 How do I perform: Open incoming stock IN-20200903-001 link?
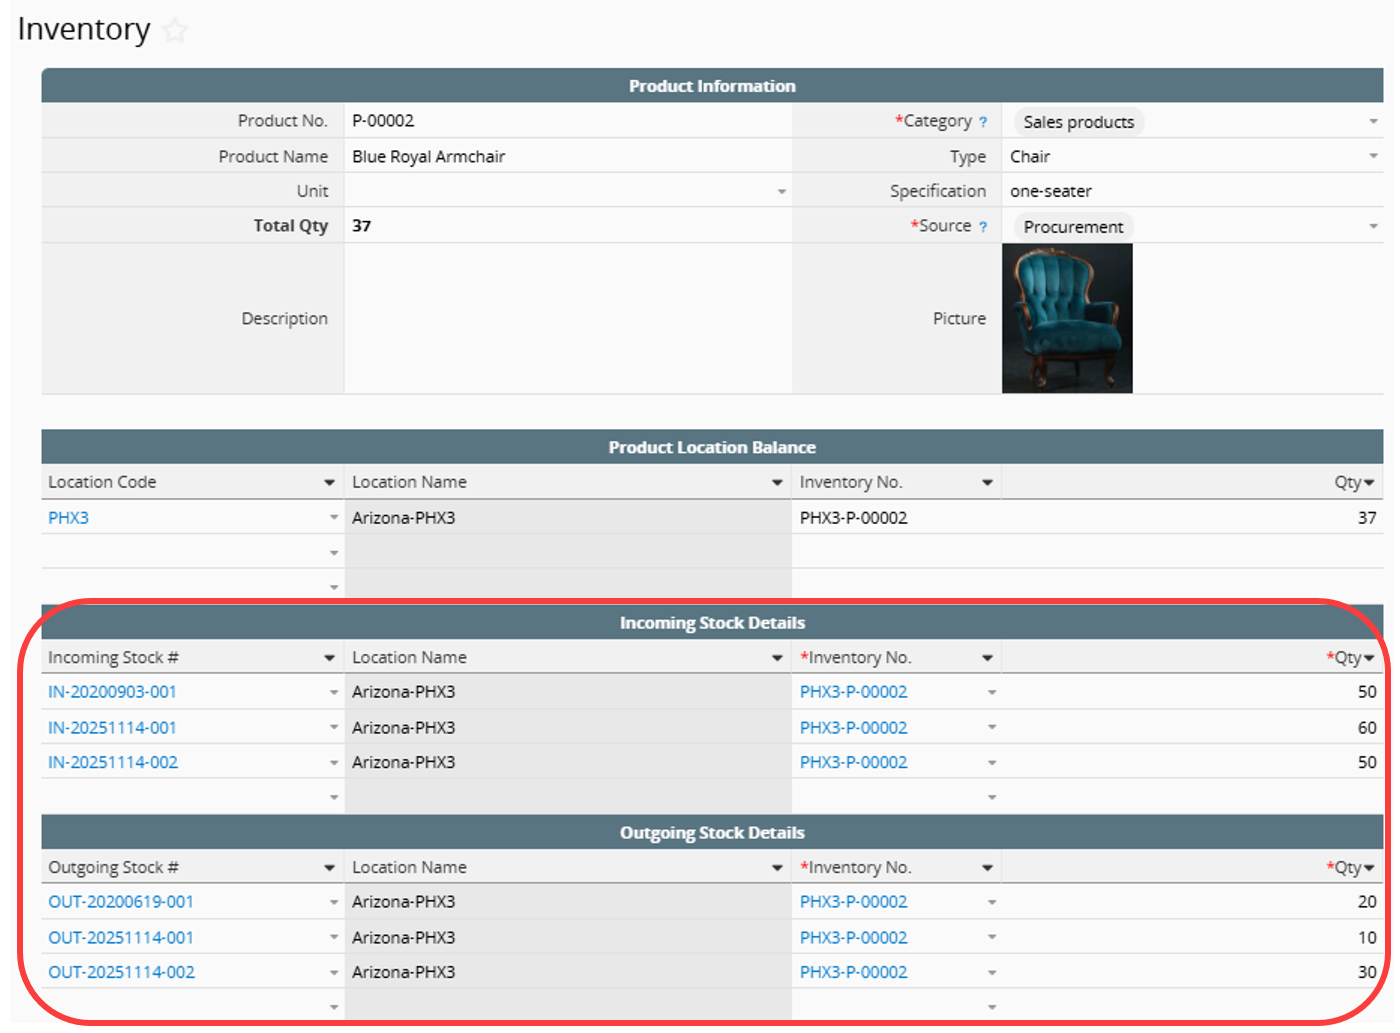[x=112, y=692]
